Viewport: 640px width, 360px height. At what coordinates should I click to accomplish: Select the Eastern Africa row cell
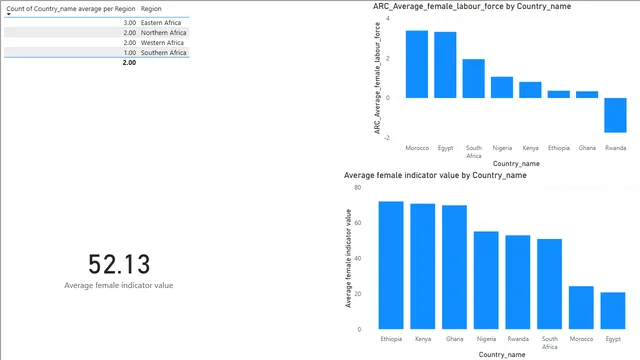point(161,23)
